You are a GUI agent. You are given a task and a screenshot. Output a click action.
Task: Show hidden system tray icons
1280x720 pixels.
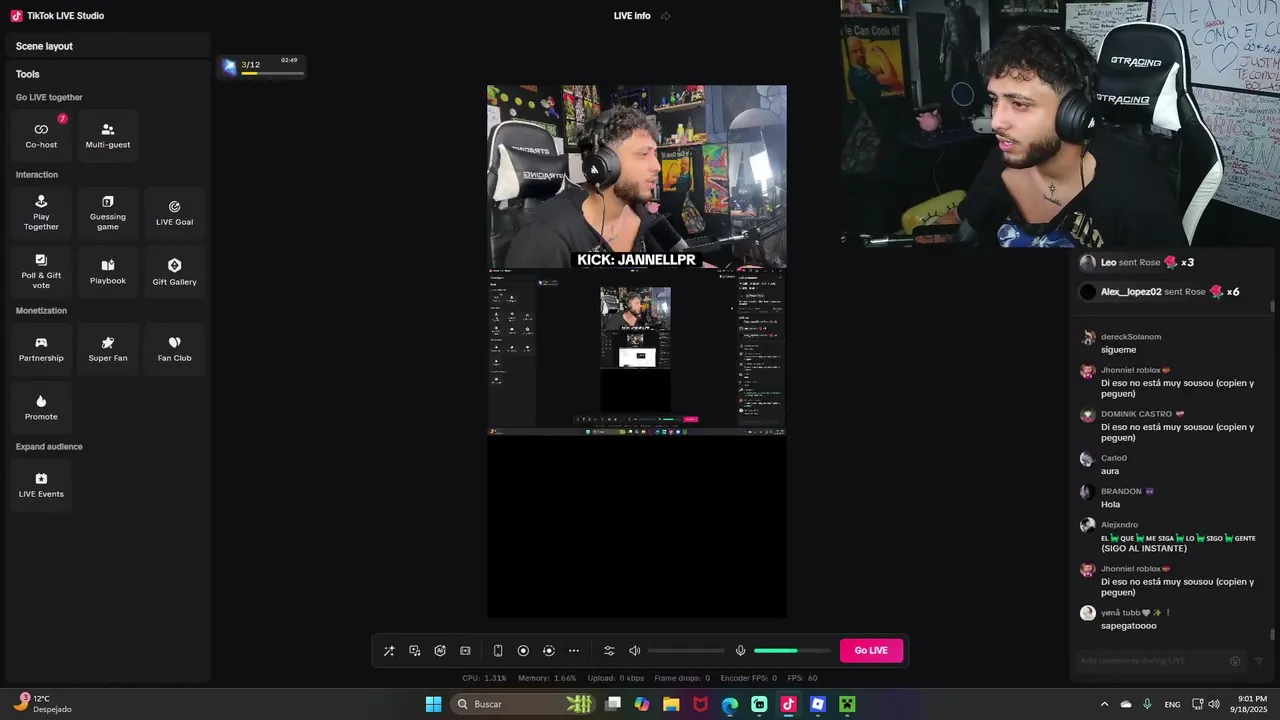pyautogui.click(x=1104, y=704)
